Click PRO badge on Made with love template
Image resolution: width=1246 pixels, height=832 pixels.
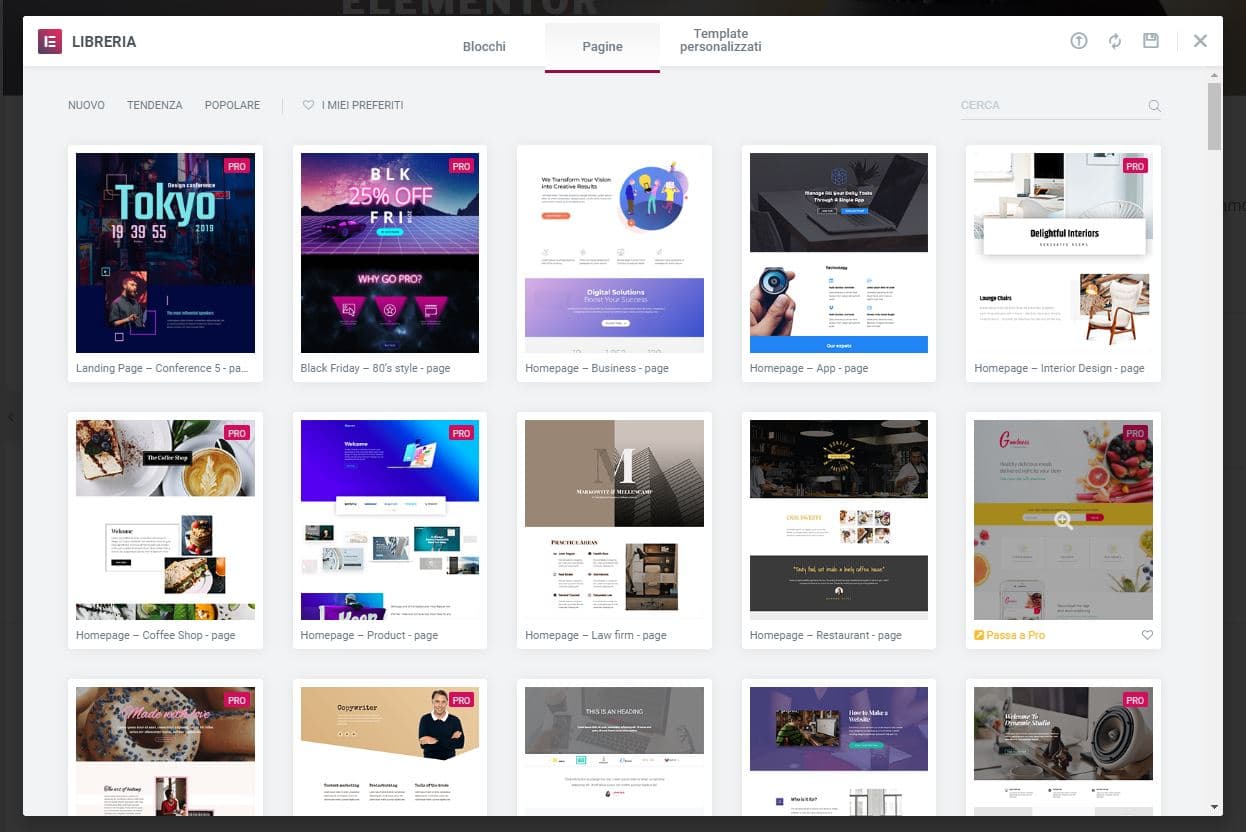click(236, 700)
